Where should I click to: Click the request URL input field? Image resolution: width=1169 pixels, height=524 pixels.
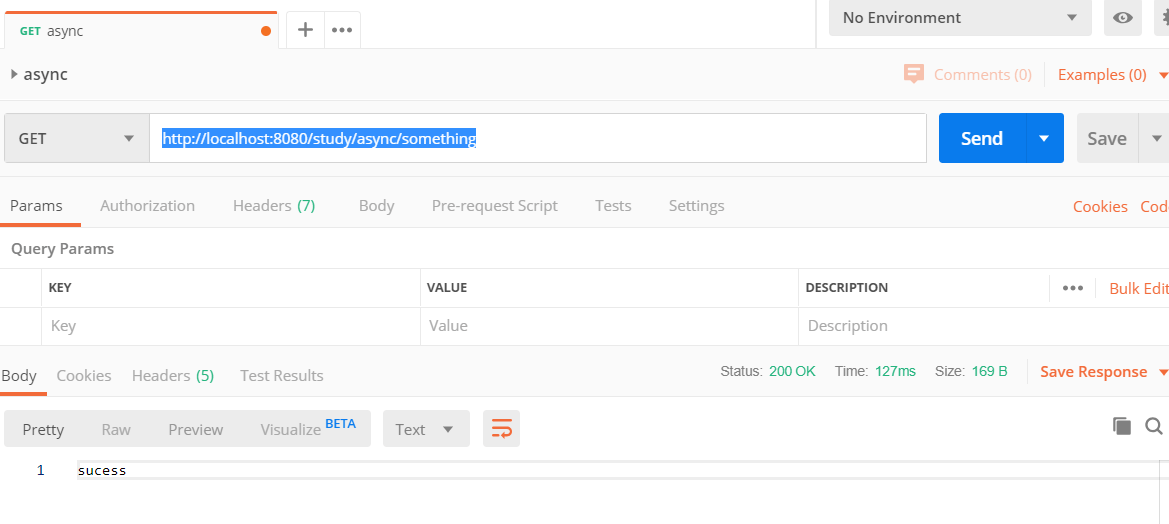pyautogui.click(x=538, y=138)
